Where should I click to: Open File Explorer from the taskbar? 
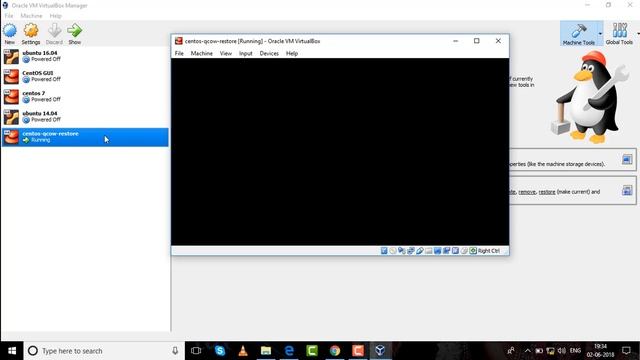pos(266,351)
